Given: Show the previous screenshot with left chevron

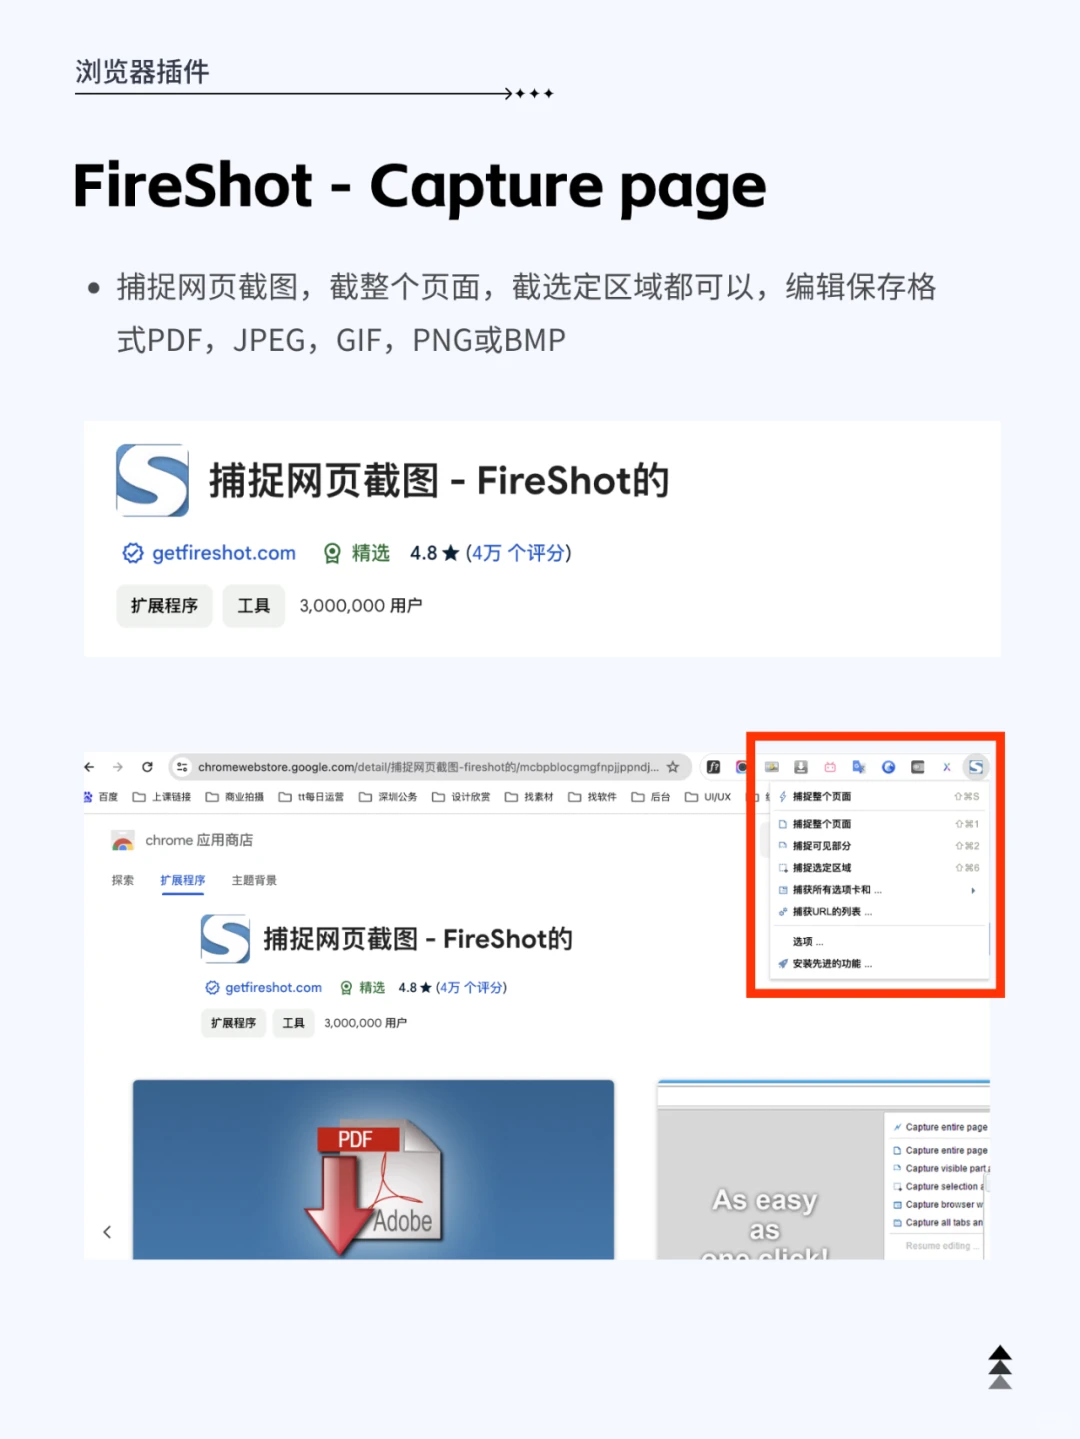Looking at the screenshot, I should [107, 1232].
